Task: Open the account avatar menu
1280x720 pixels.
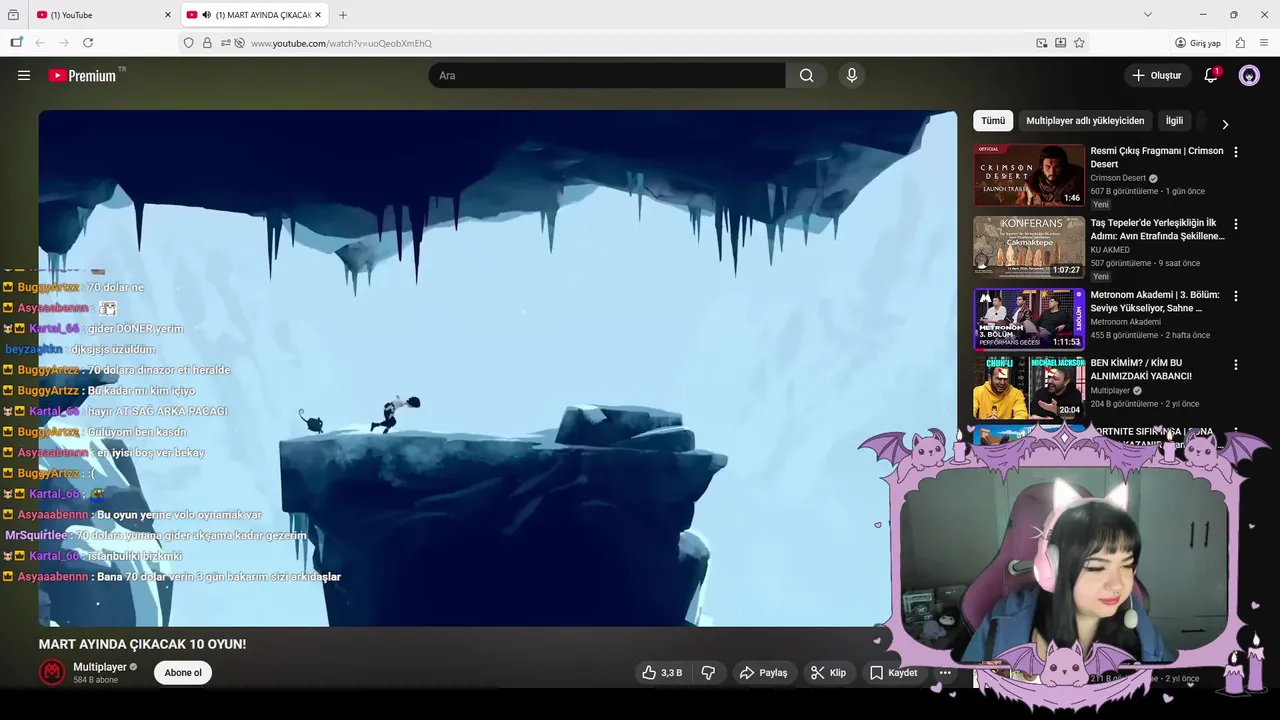Action: pyautogui.click(x=1249, y=75)
